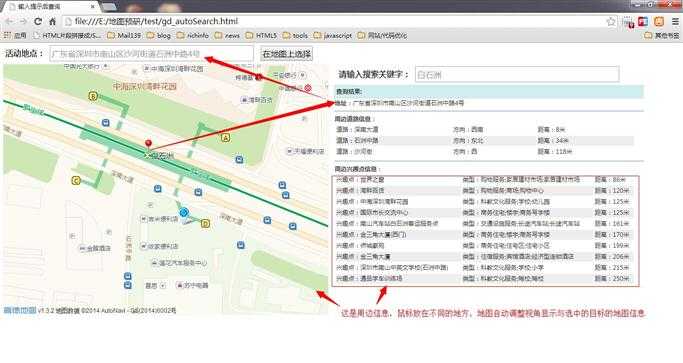
Task: Click subway exit A marker on map
Action: [x=225, y=138]
